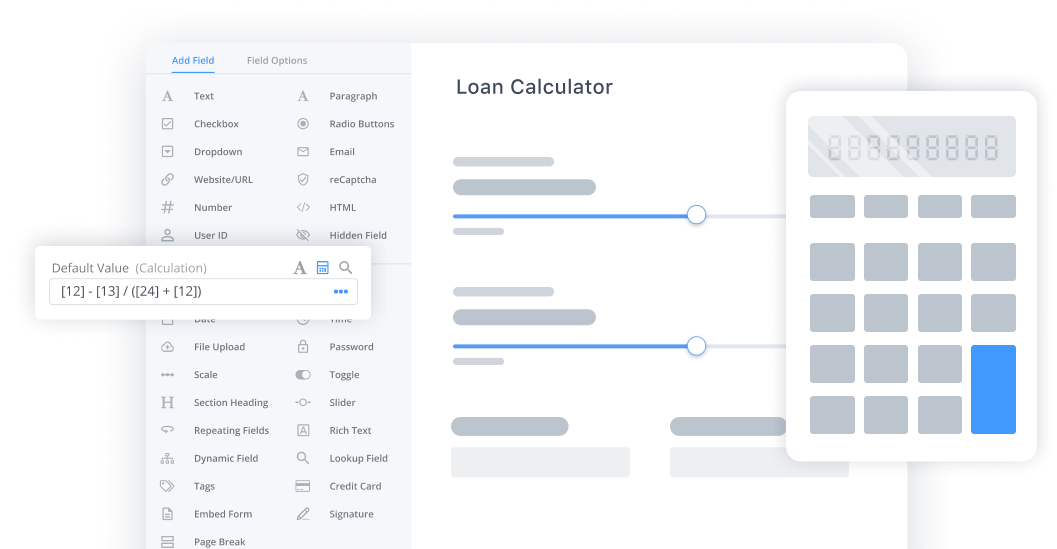Click the User ID person icon
The width and height of the screenshot is (1057, 549).
click(167, 235)
